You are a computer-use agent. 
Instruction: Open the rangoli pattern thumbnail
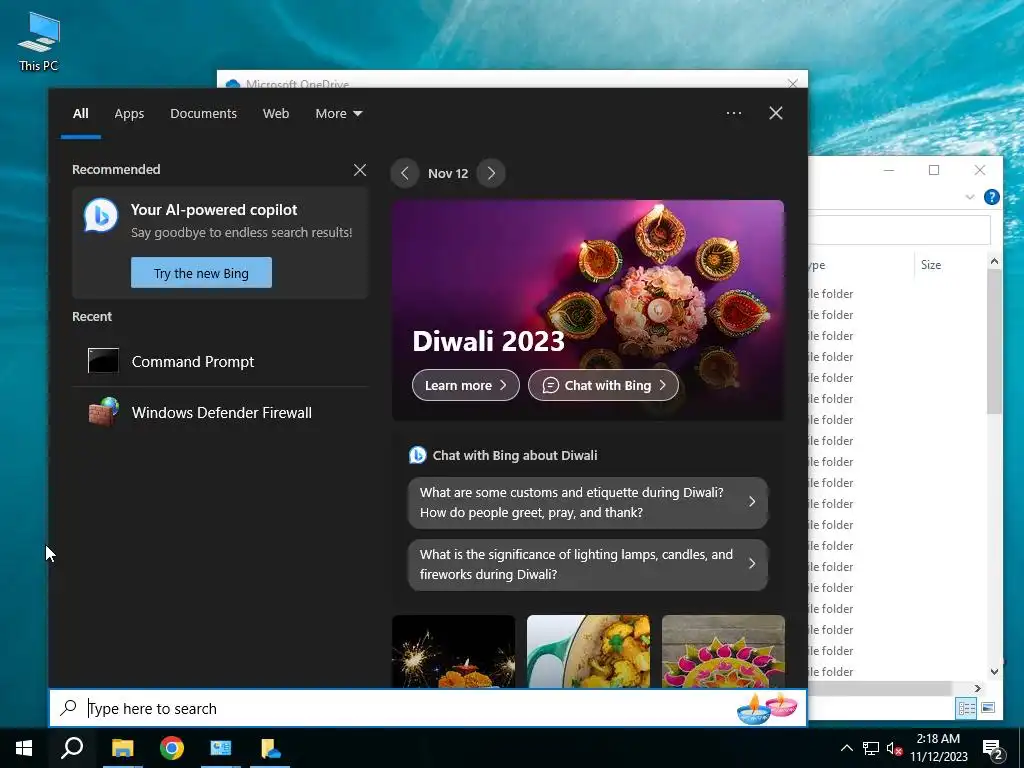click(x=723, y=650)
